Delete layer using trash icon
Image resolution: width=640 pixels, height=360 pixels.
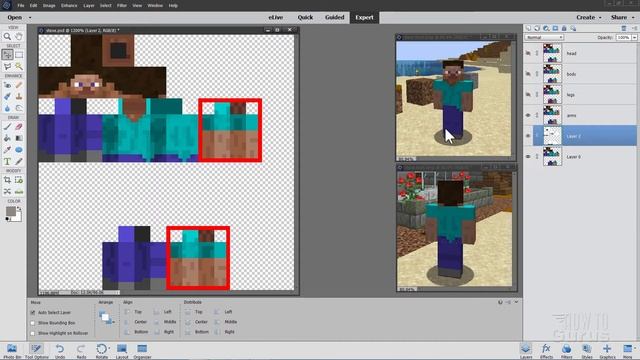tap(624, 29)
